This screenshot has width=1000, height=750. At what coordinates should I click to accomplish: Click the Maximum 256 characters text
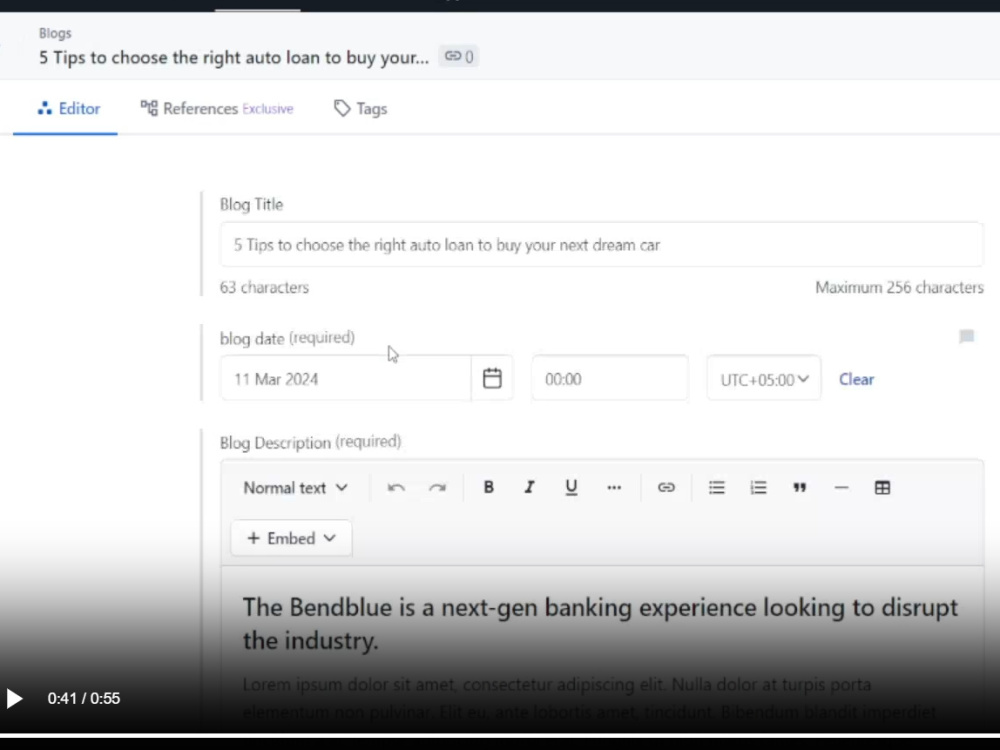pos(899,288)
